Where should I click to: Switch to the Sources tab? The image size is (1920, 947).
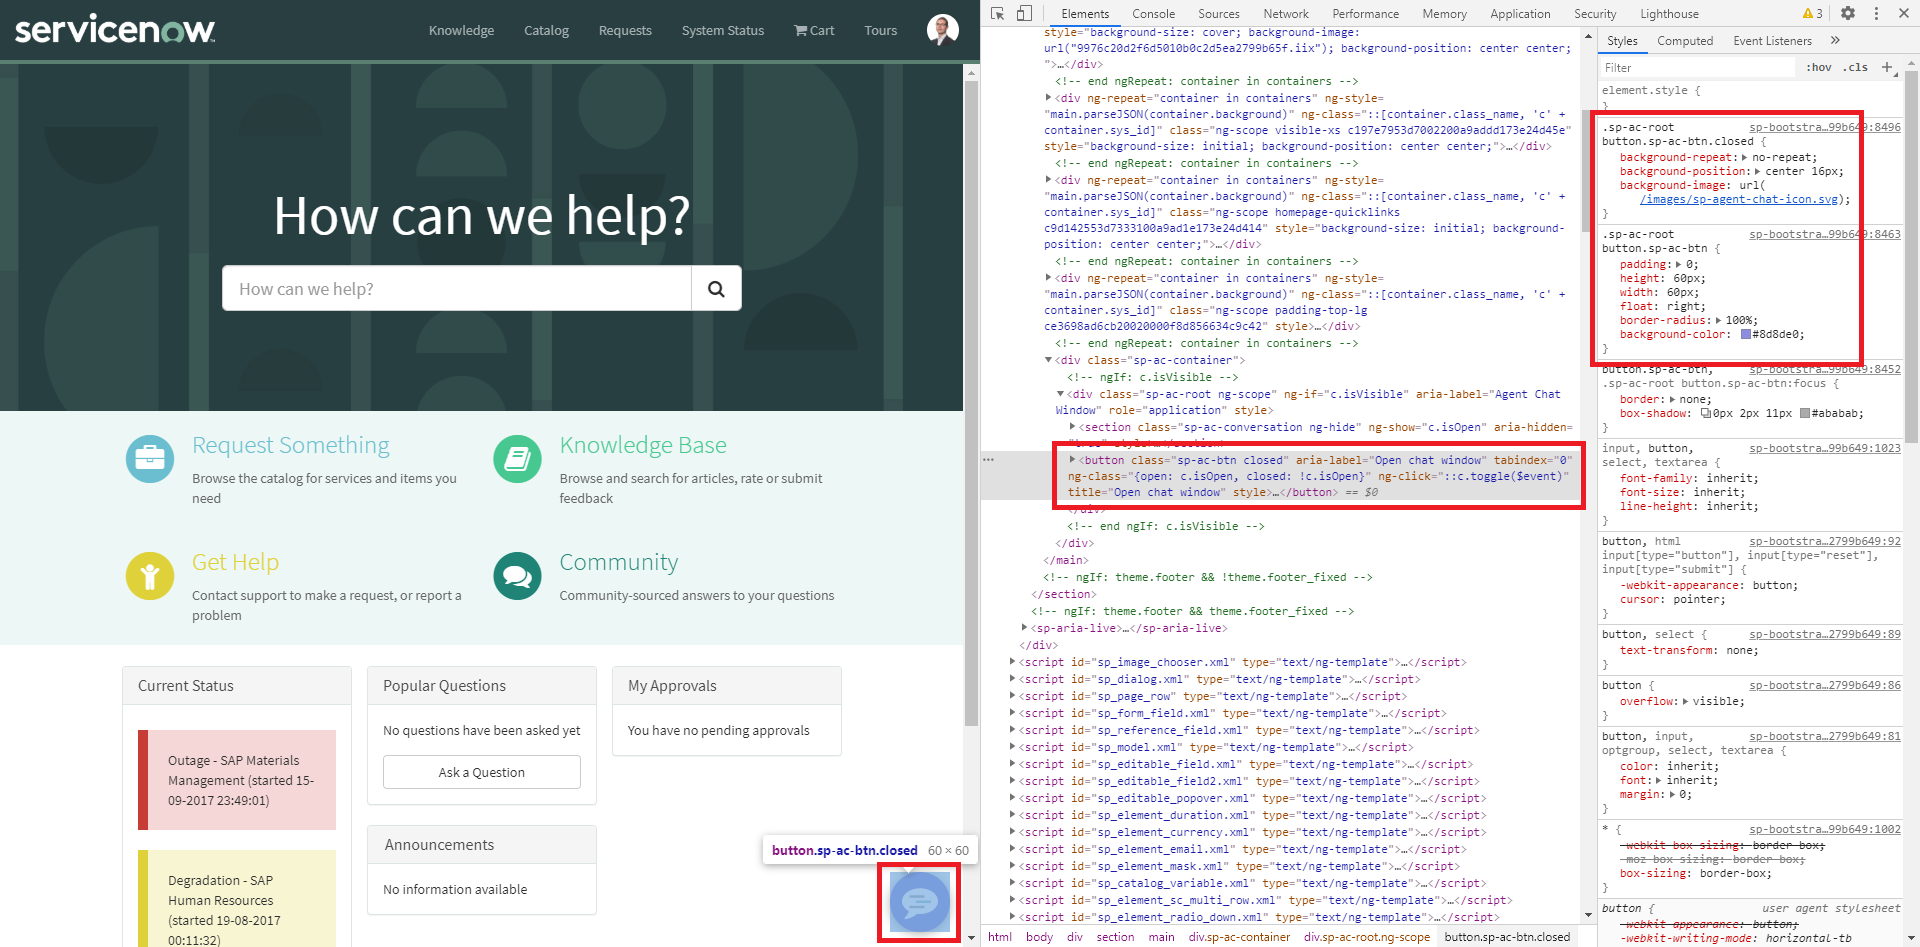(x=1219, y=13)
